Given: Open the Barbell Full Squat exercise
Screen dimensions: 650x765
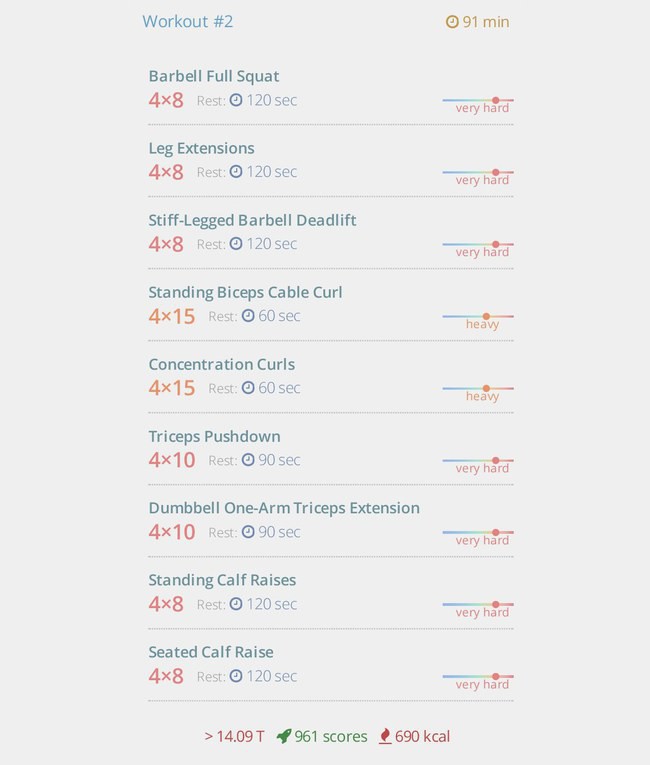Looking at the screenshot, I should [x=214, y=76].
